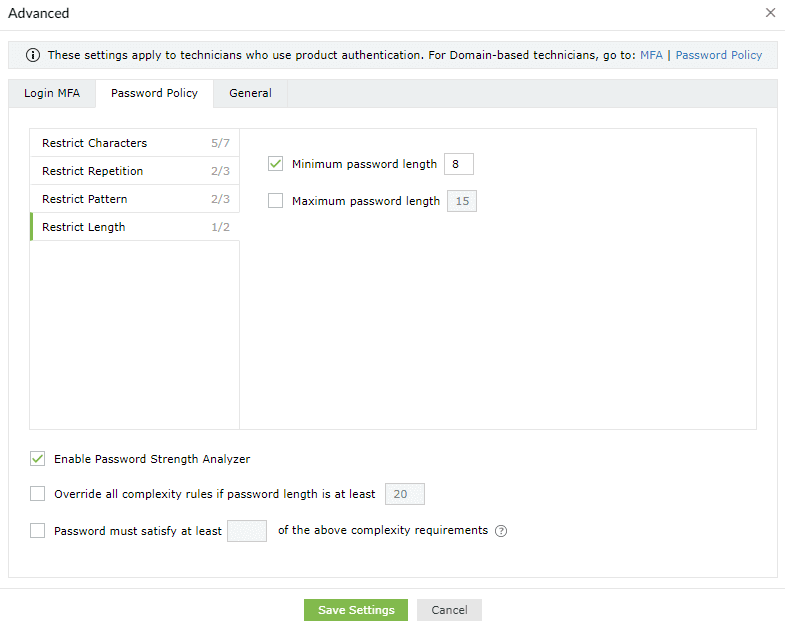Tick Password must satisfy at least checkbox
The width and height of the screenshot is (785, 627).
pyautogui.click(x=38, y=531)
